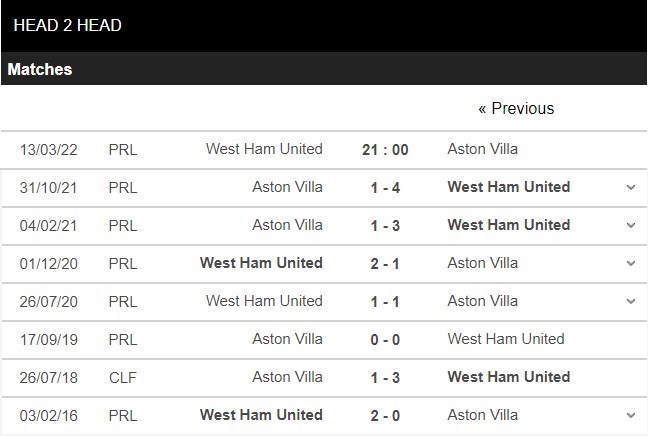Expand the 26/07/20 match chevron
This screenshot has width=654, height=438.
[x=631, y=301]
